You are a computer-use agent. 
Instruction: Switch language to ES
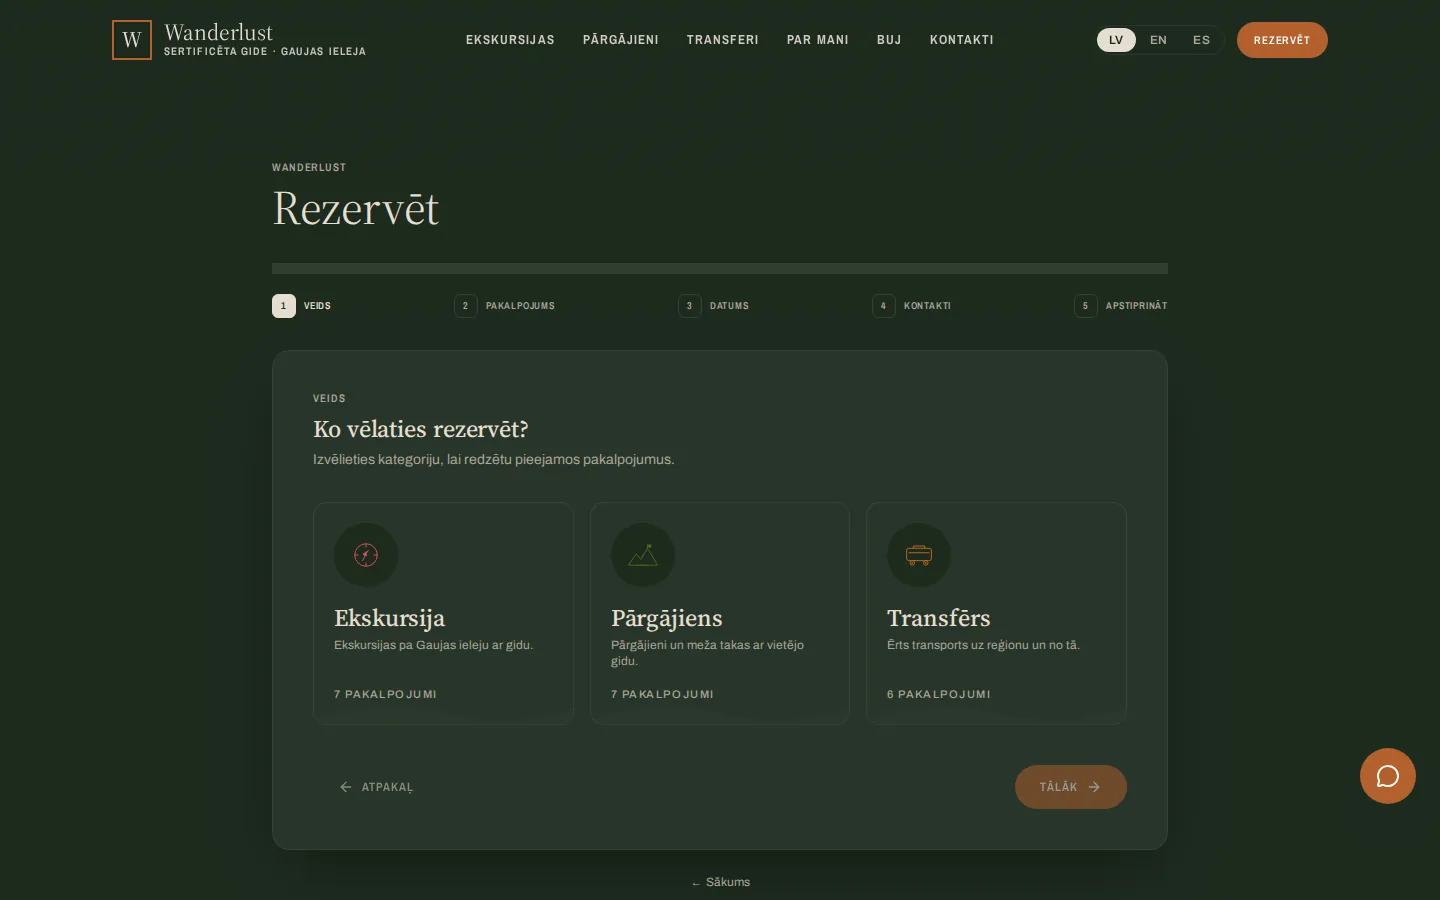[1201, 40]
